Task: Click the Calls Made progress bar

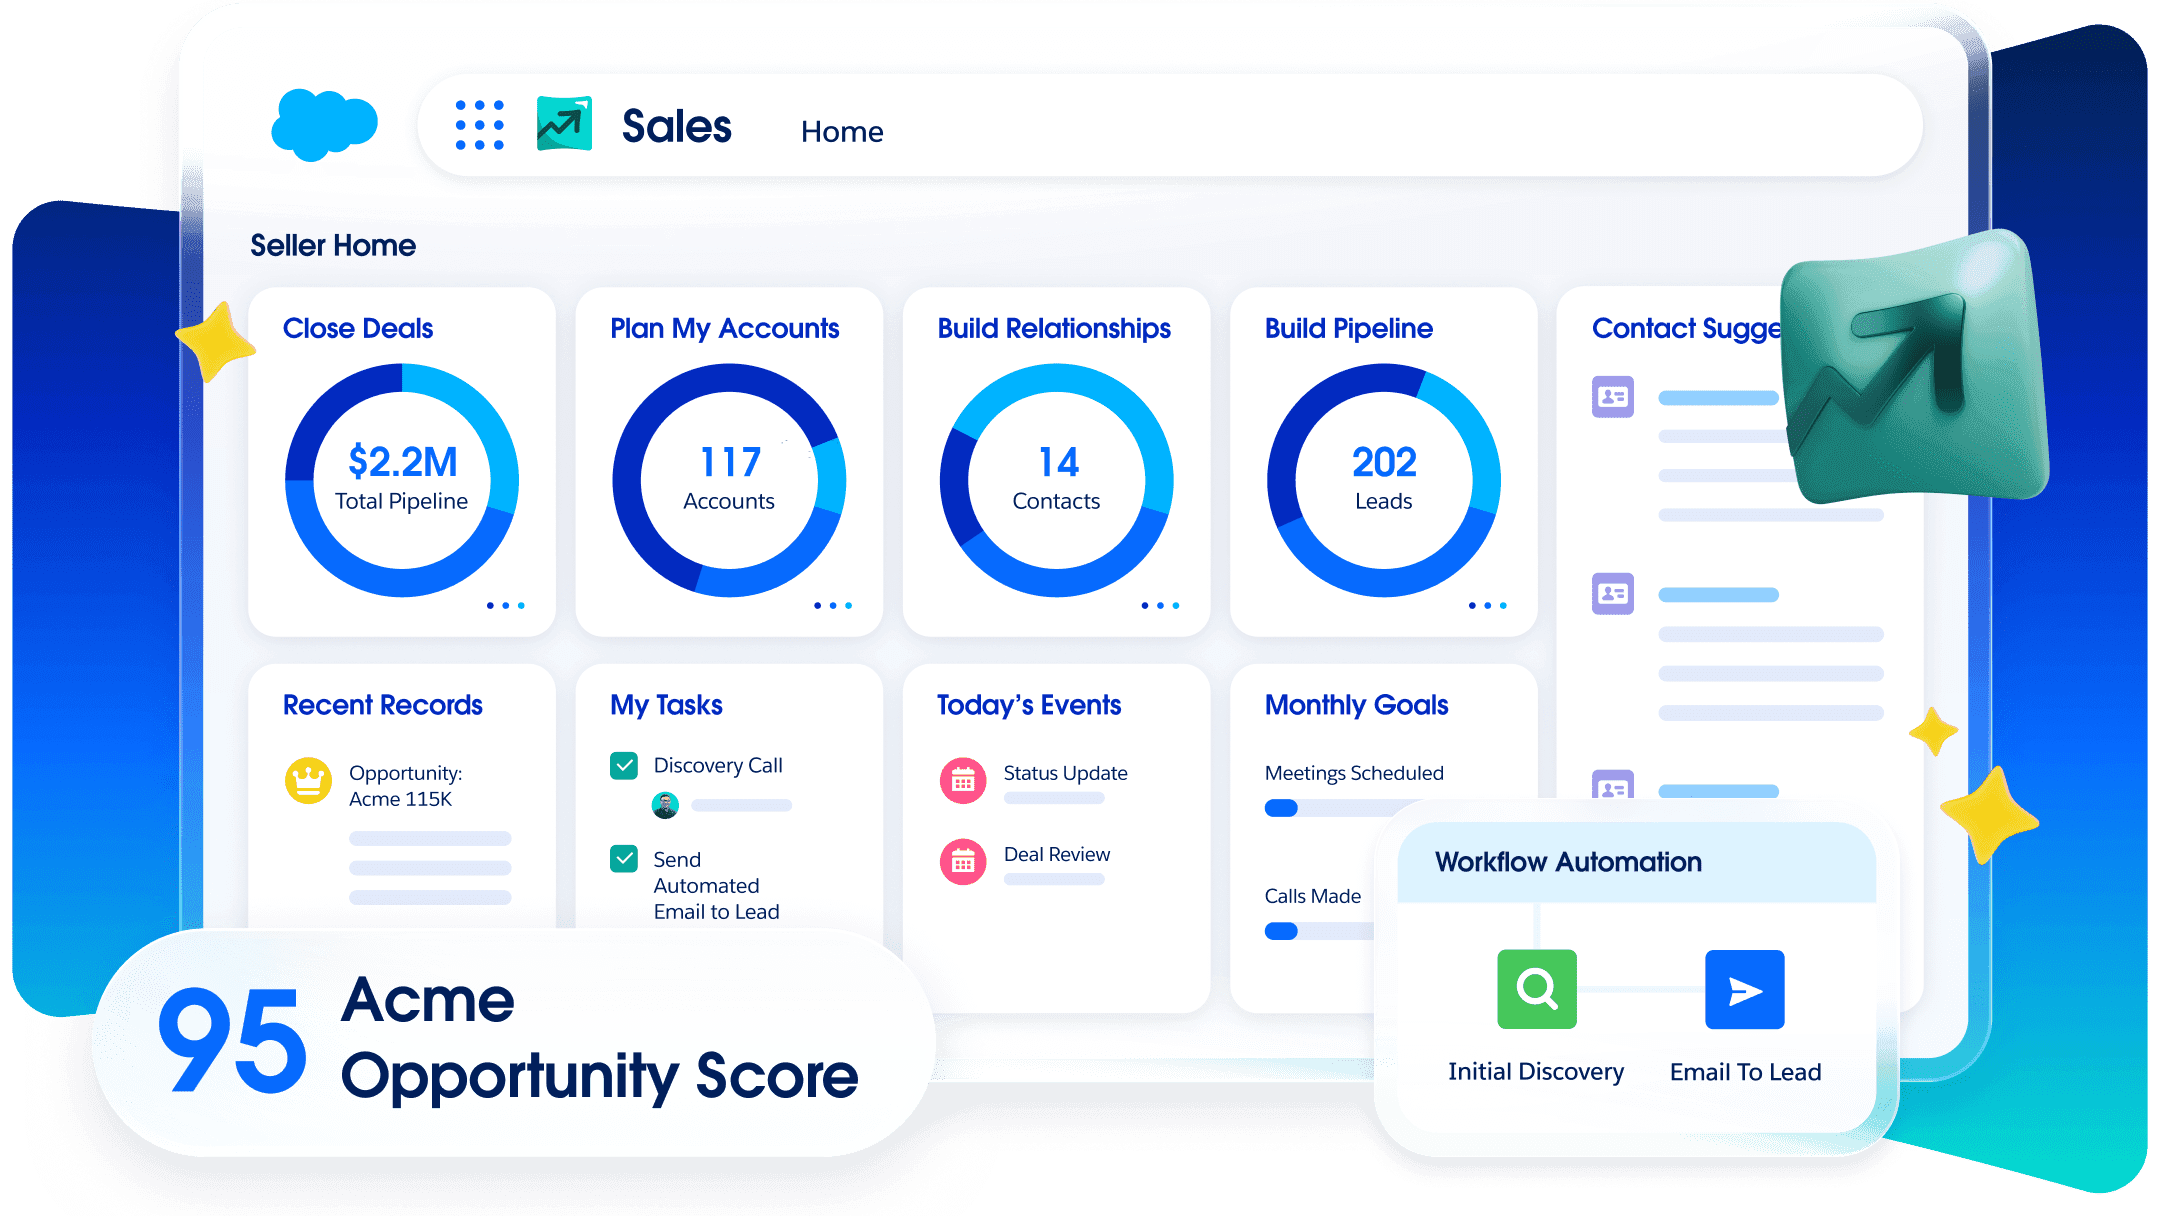Action: [1320, 931]
